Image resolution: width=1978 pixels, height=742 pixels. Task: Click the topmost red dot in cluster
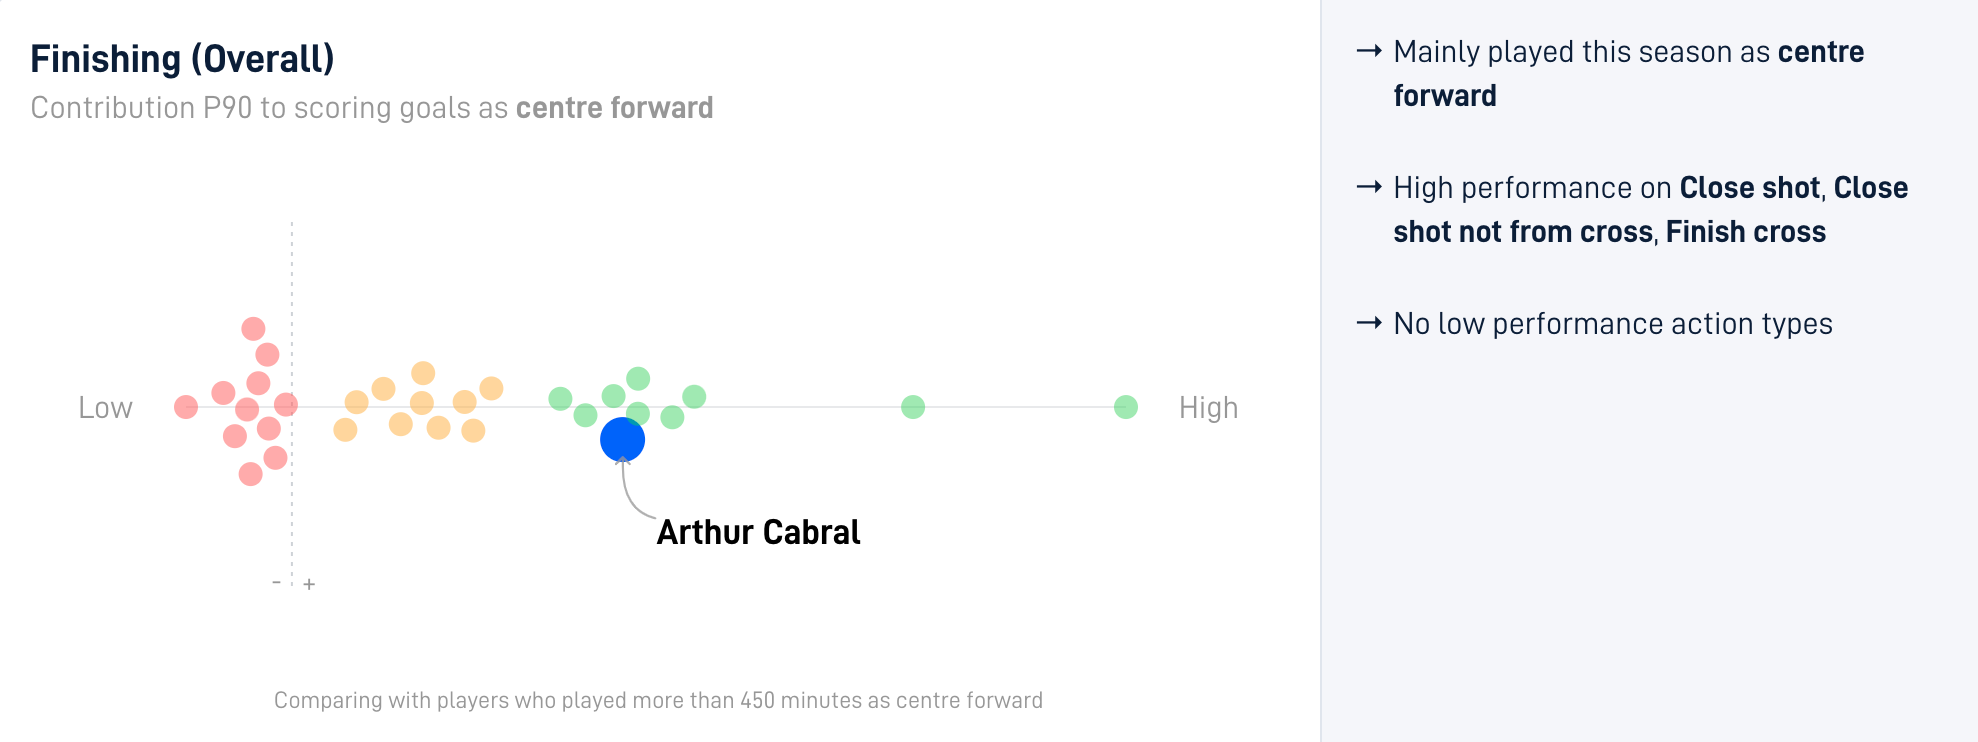click(x=253, y=329)
